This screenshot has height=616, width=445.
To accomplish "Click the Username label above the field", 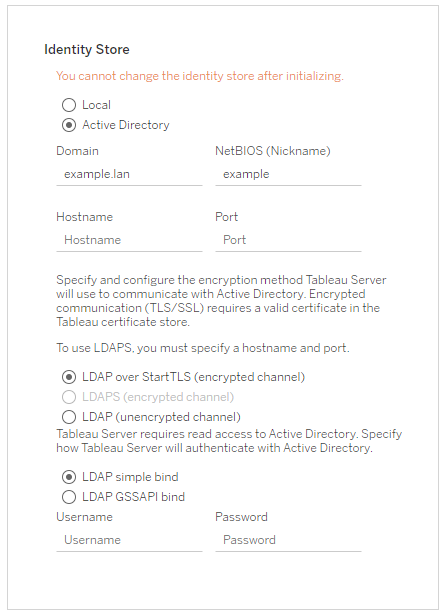I will pyautogui.click(x=84, y=517).
